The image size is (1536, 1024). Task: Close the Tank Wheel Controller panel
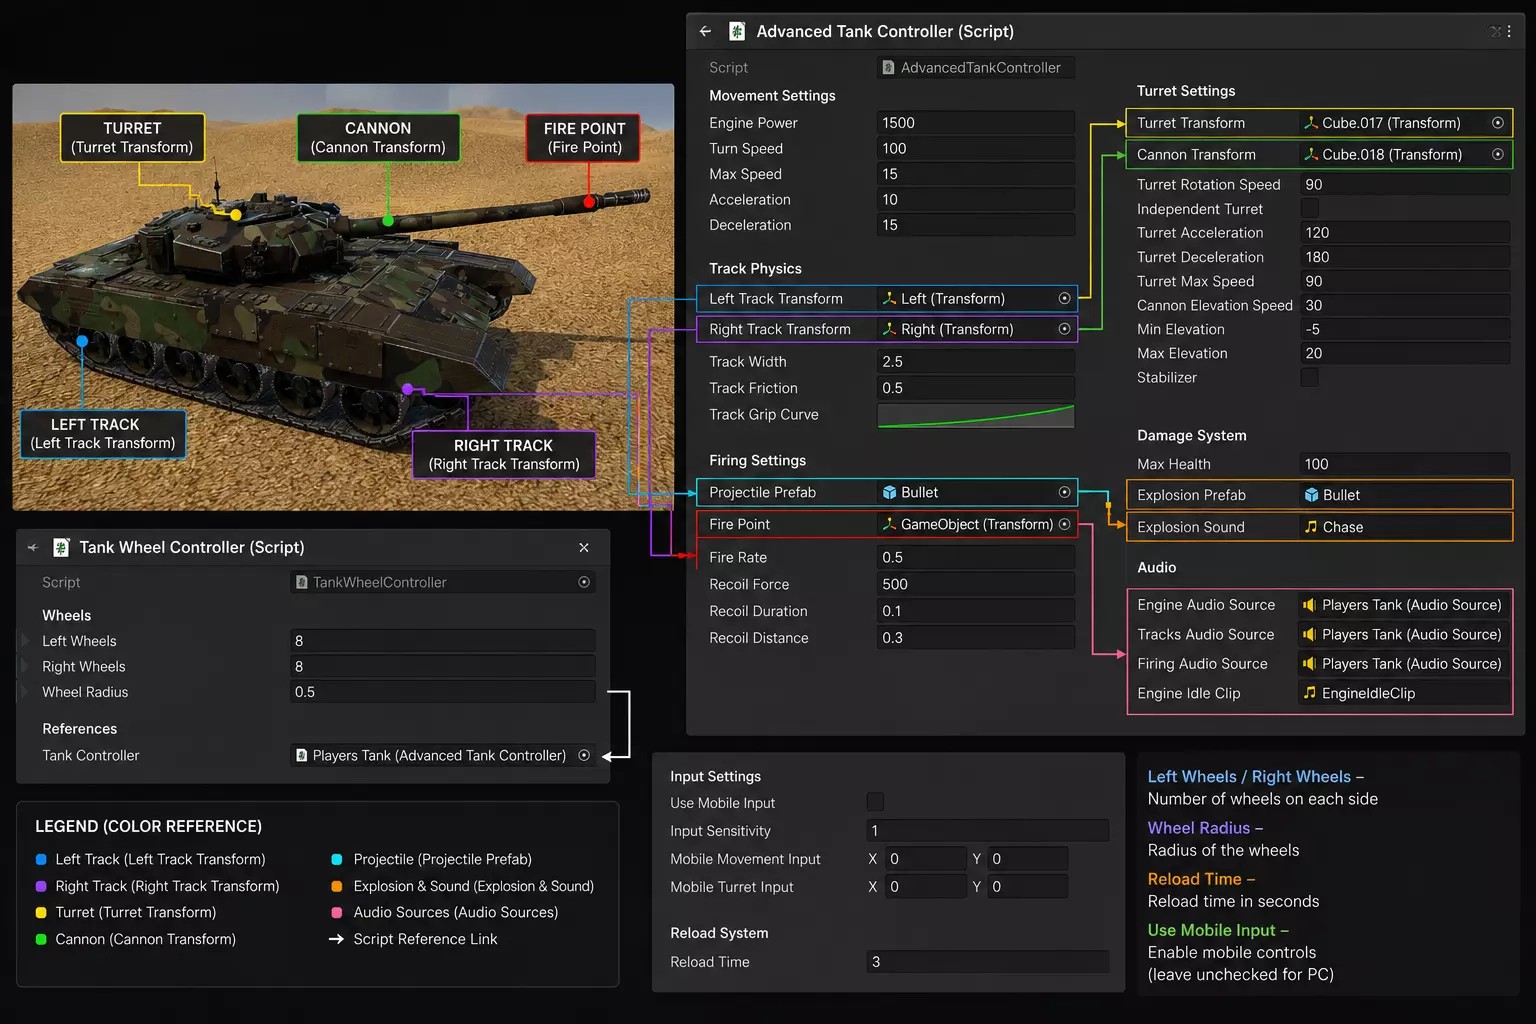[584, 547]
